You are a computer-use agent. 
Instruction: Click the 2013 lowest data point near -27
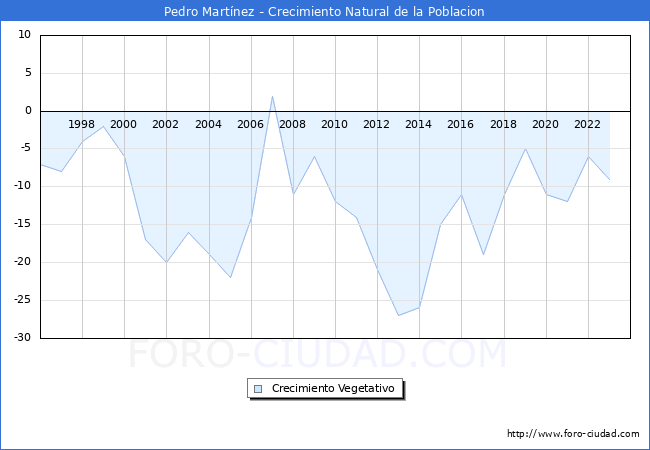(398, 315)
